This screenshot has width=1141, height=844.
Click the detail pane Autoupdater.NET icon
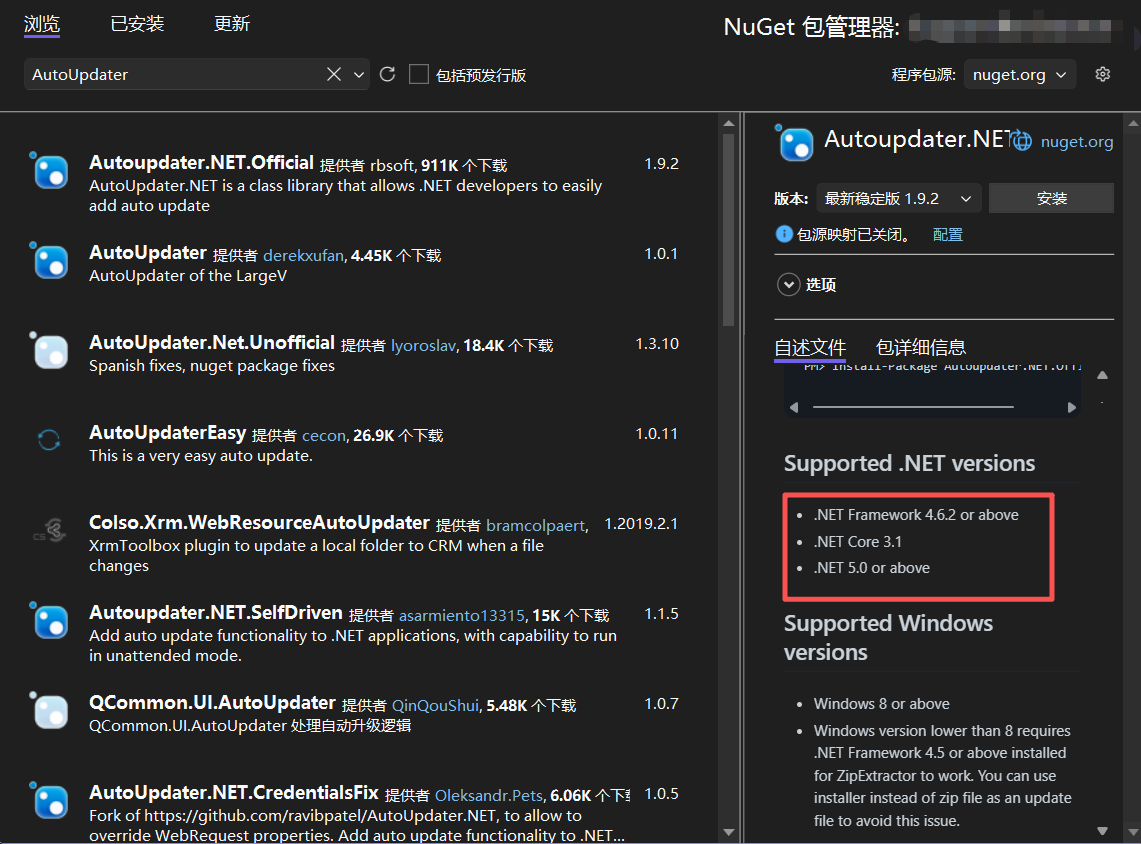pos(795,143)
